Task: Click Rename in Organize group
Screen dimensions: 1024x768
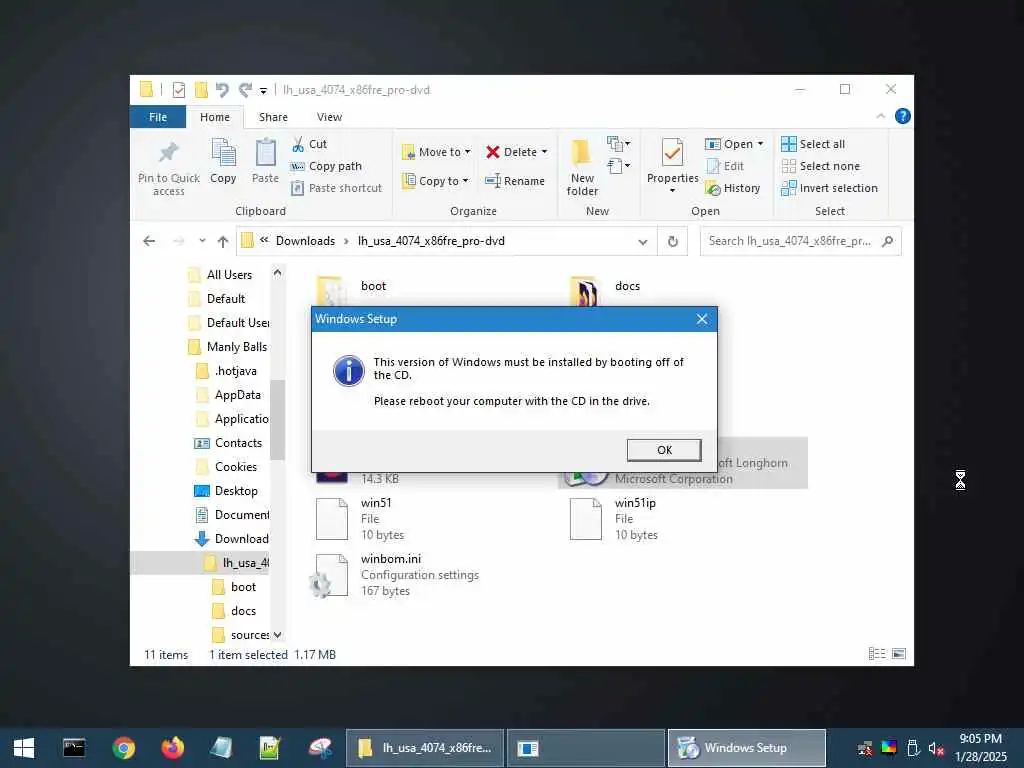Action: click(x=515, y=181)
